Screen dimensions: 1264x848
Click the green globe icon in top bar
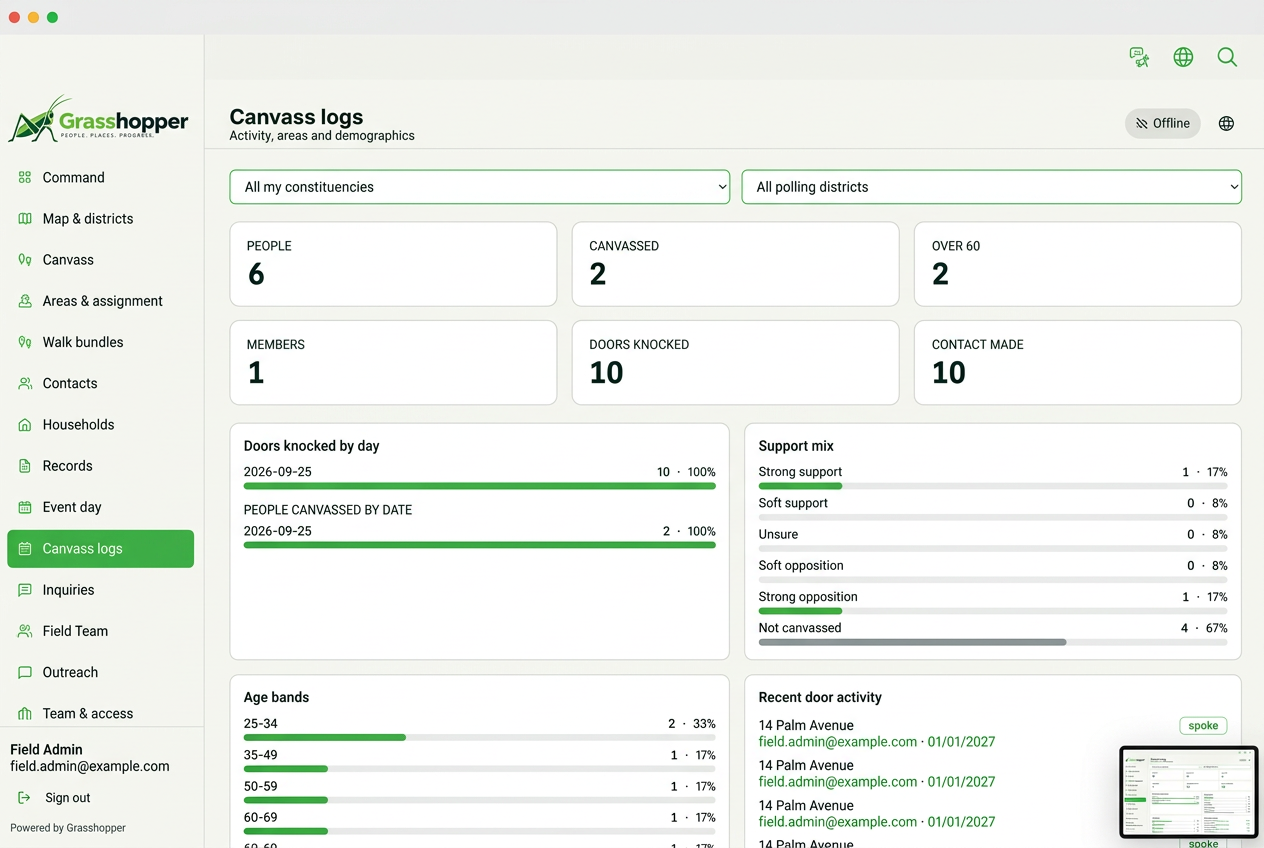pyautogui.click(x=1183, y=57)
